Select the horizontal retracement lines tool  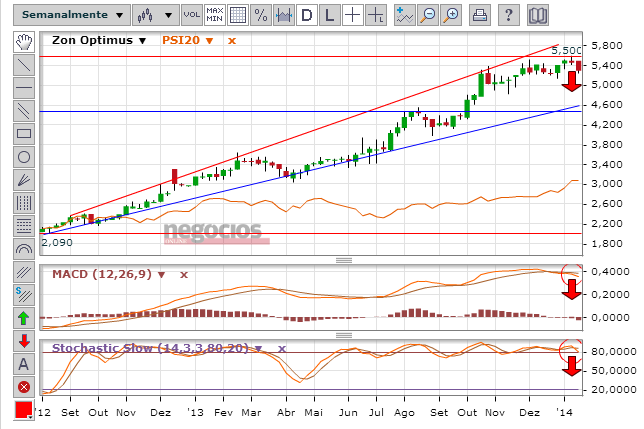coord(24,226)
